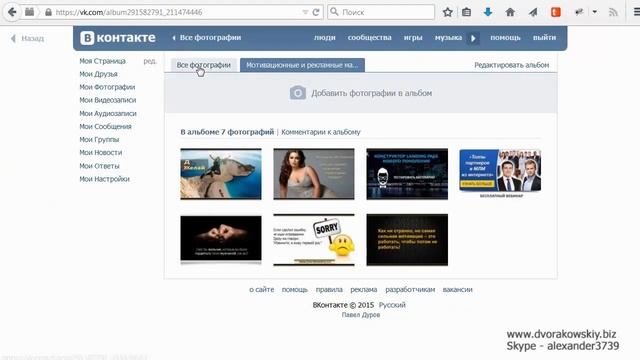Open the downloads arrow icon
Screen dimensions: 640x360
(x=488, y=12)
